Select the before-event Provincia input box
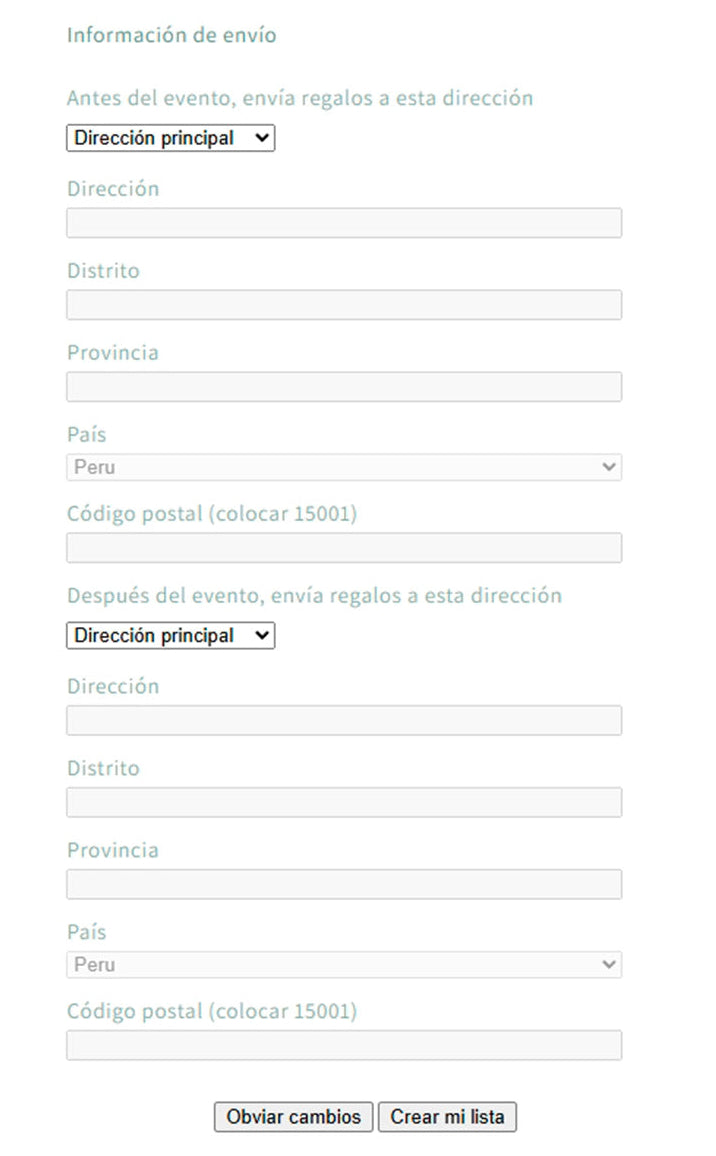The height and width of the screenshot is (1156, 716). 343,387
